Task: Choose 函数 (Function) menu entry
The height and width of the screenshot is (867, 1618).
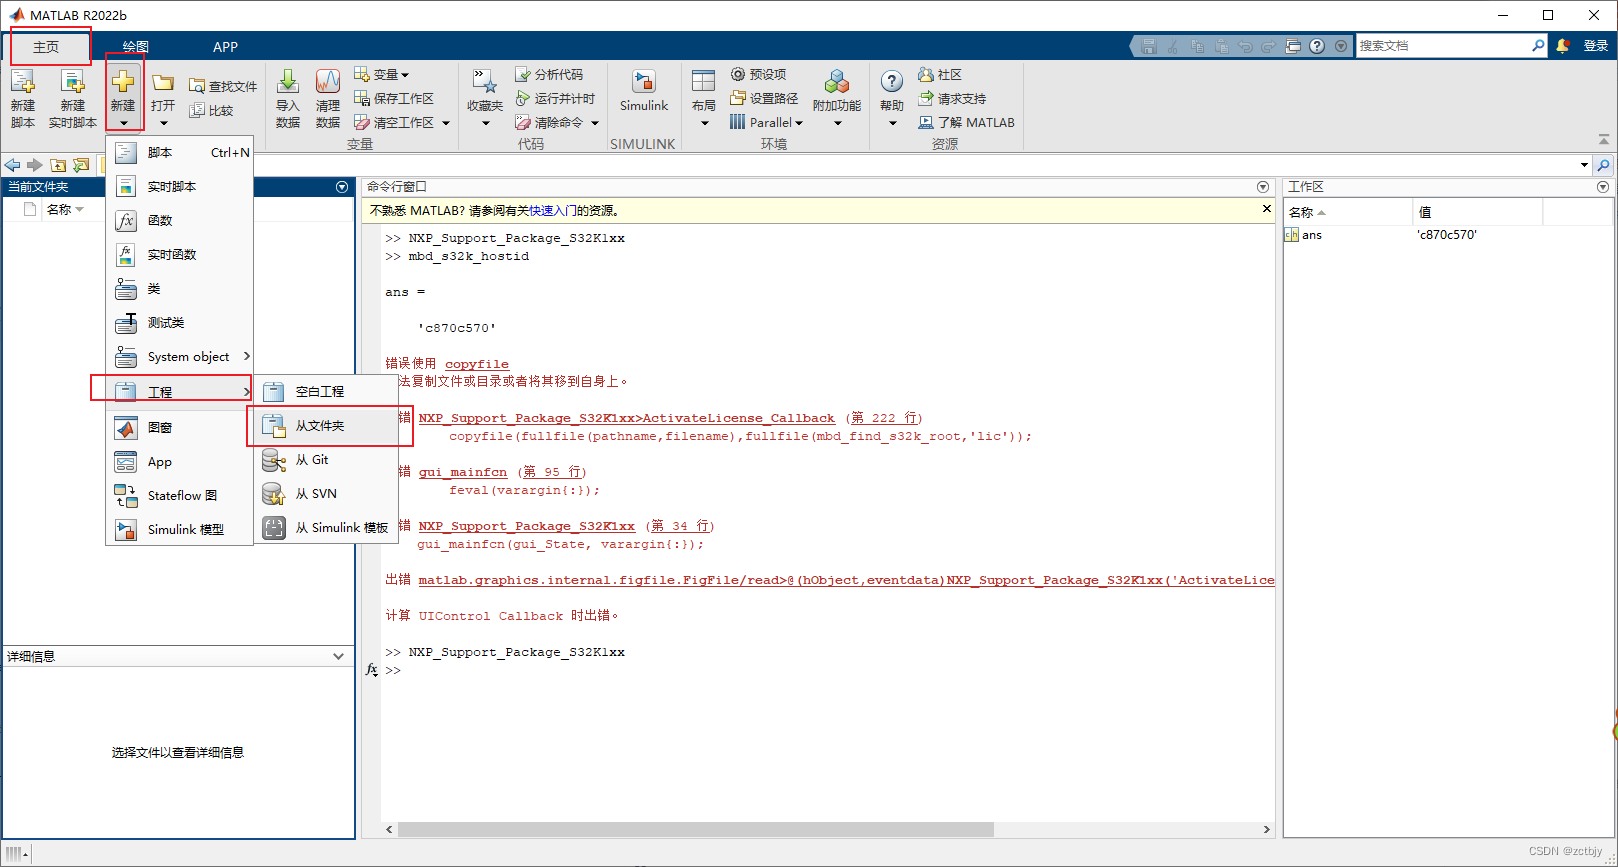Action: click(180, 220)
